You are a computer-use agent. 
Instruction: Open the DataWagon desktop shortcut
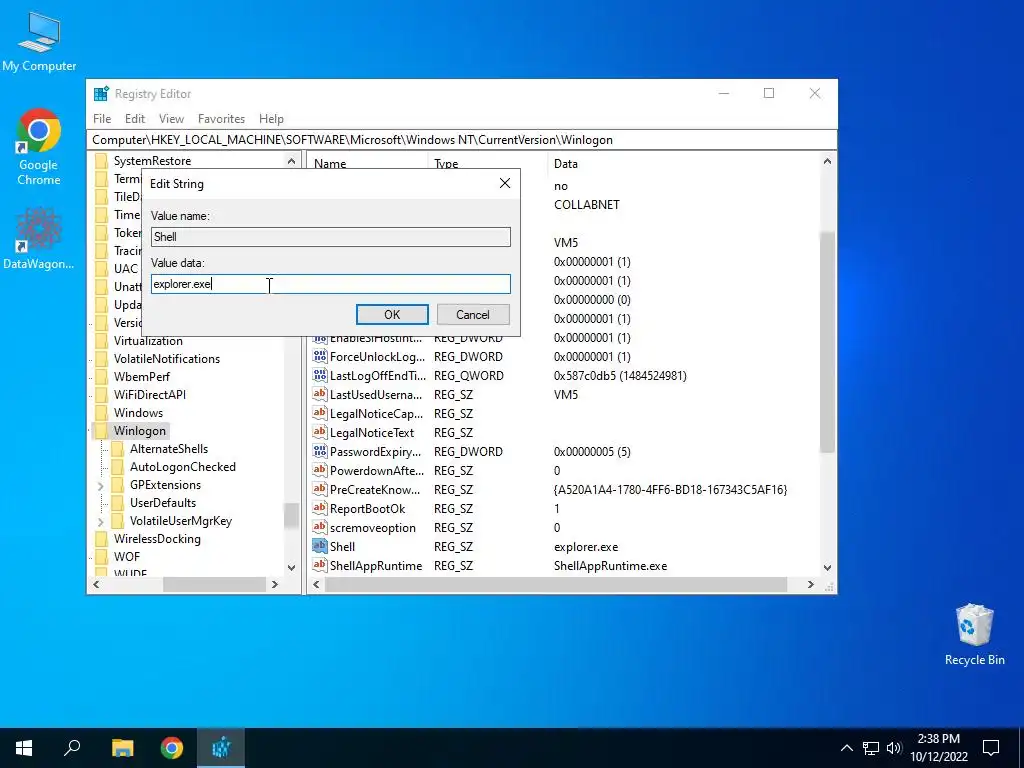(x=39, y=238)
